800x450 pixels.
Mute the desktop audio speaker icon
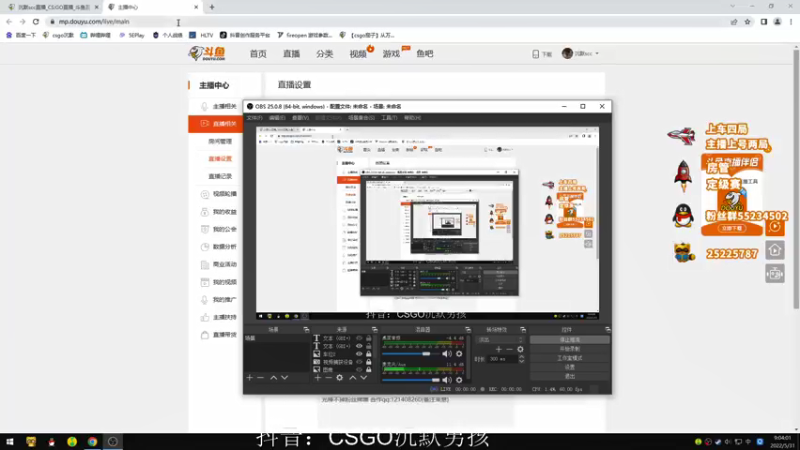447,354
